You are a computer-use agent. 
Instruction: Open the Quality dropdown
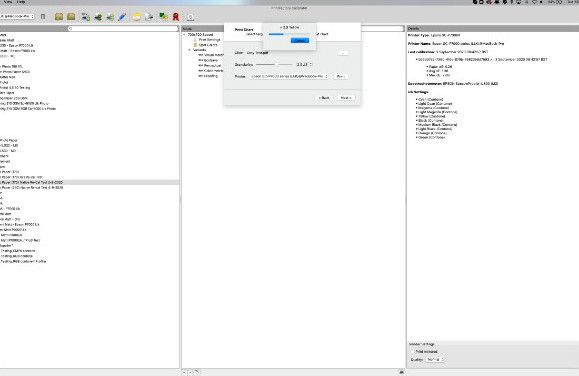pyautogui.click(x=435, y=359)
